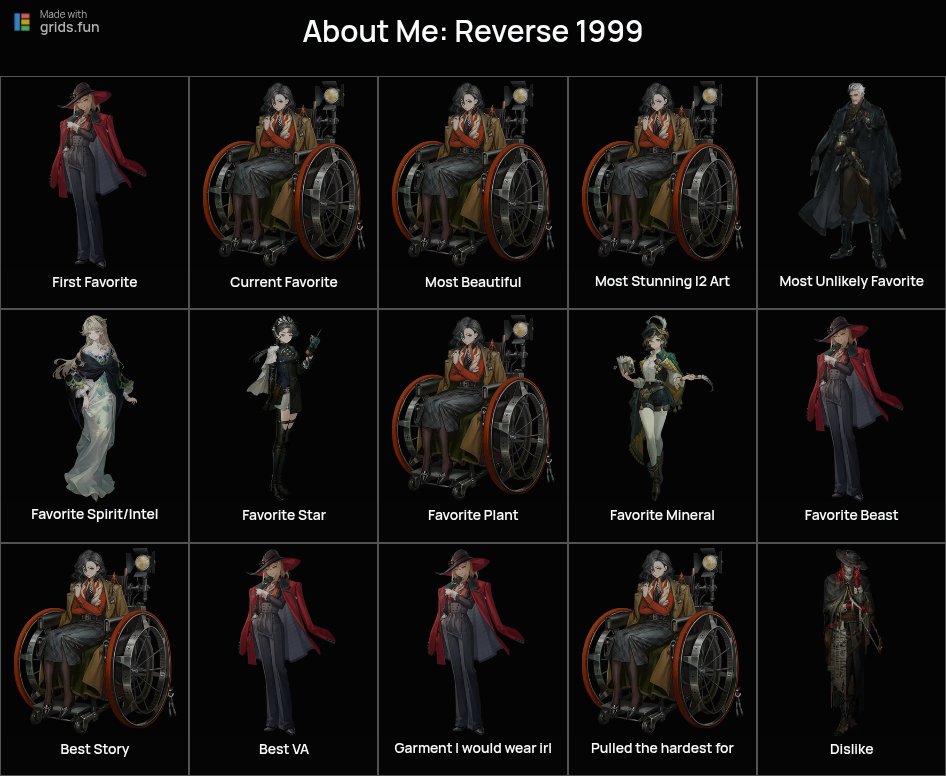Click the 'About Me: Reverse 1999' title
The width and height of the screenshot is (946, 776).
pos(472,31)
